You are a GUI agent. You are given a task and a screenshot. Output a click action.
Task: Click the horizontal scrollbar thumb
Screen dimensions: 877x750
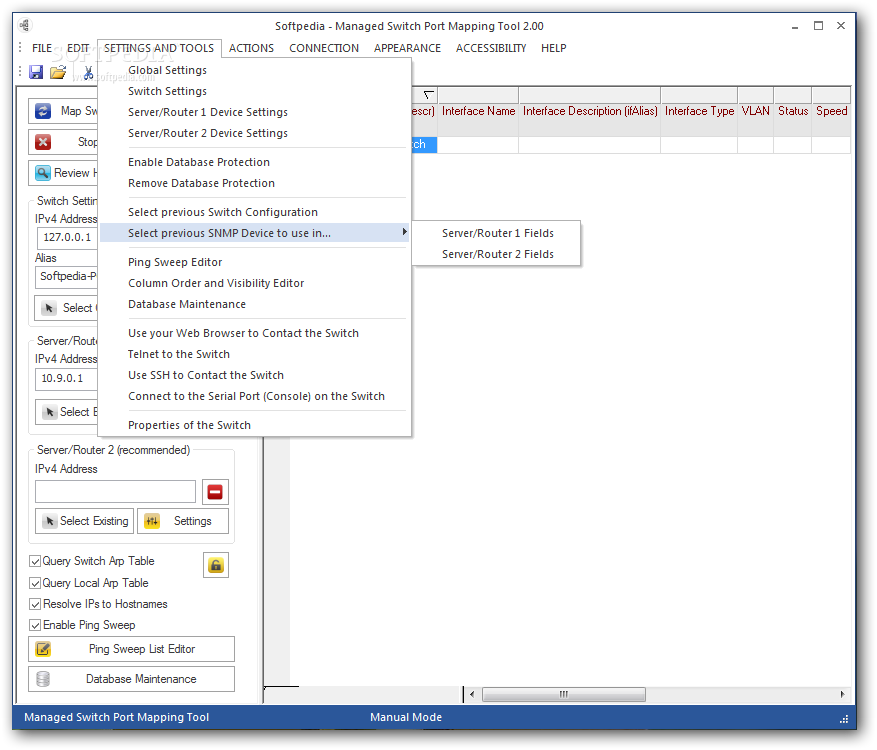pos(564,694)
